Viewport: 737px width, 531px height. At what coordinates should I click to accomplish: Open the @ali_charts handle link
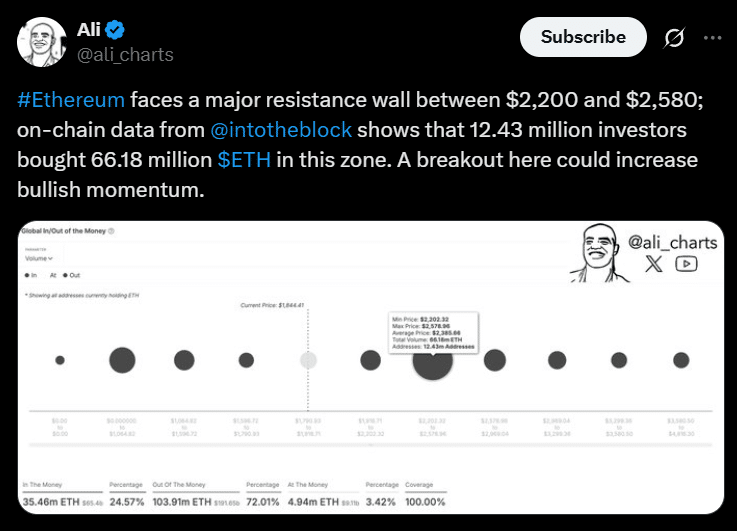tap(125, 54)
